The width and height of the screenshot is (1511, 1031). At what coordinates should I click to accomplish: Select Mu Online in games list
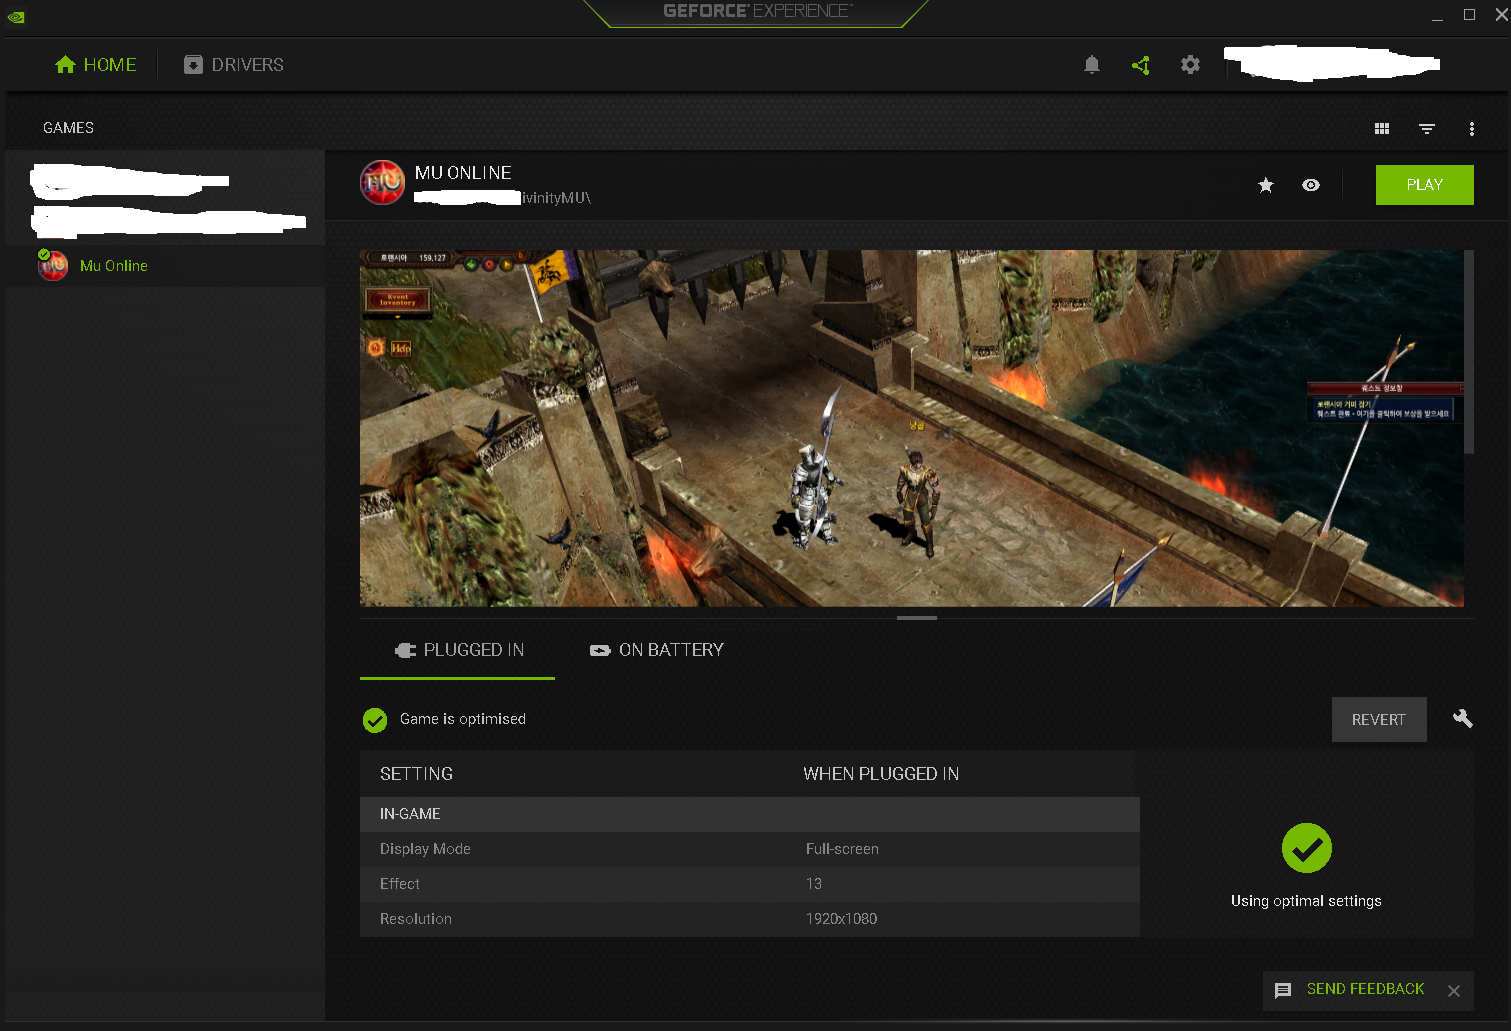(x=165, y=266)
